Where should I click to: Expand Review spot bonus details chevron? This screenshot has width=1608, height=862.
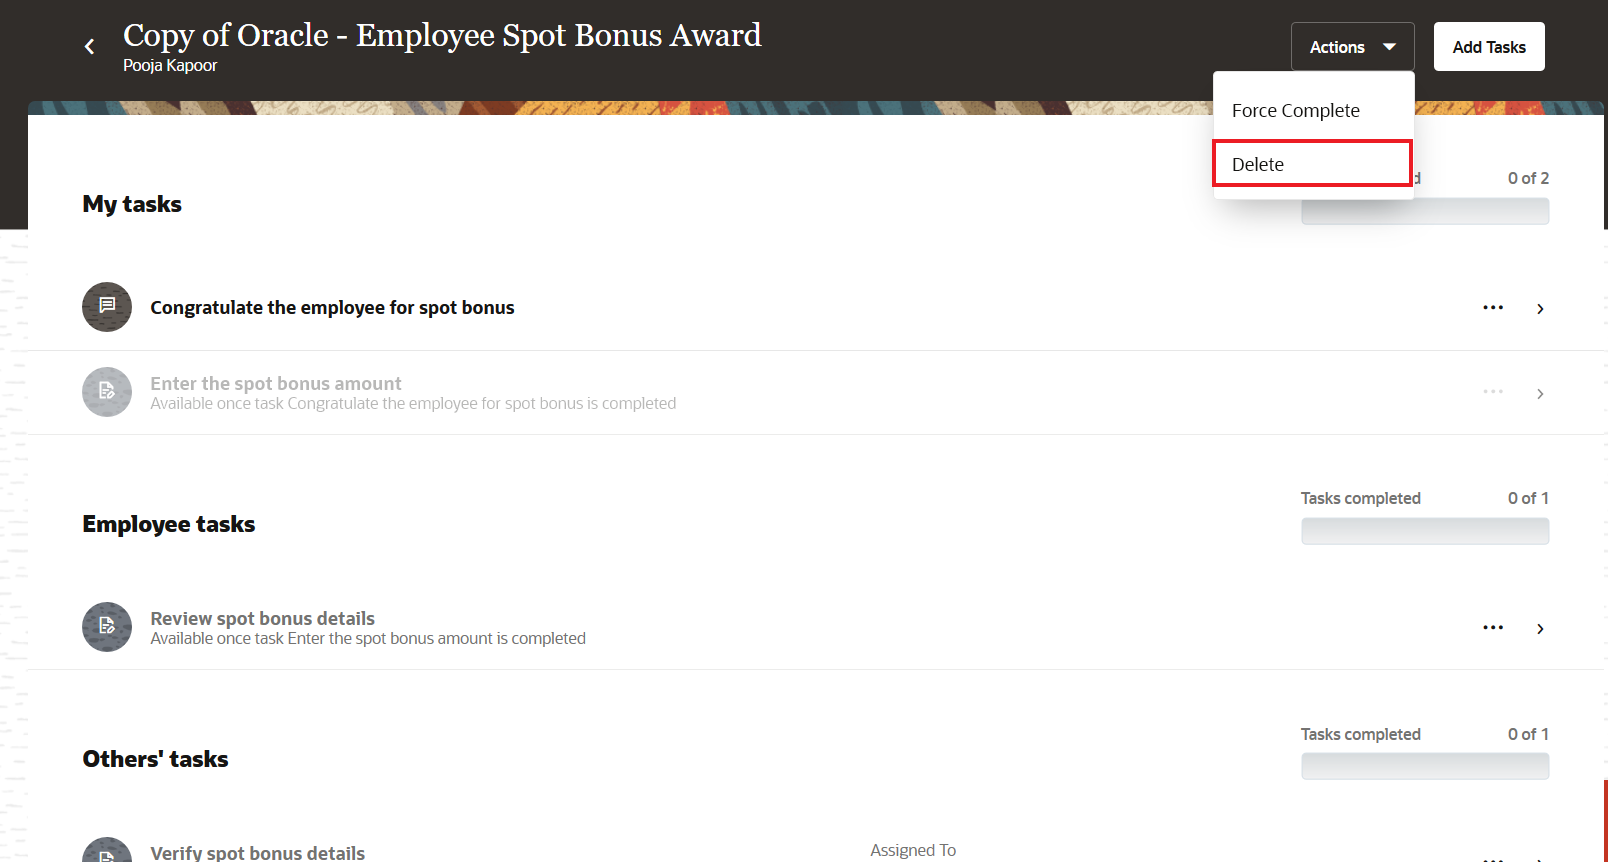click(1540, 629)
